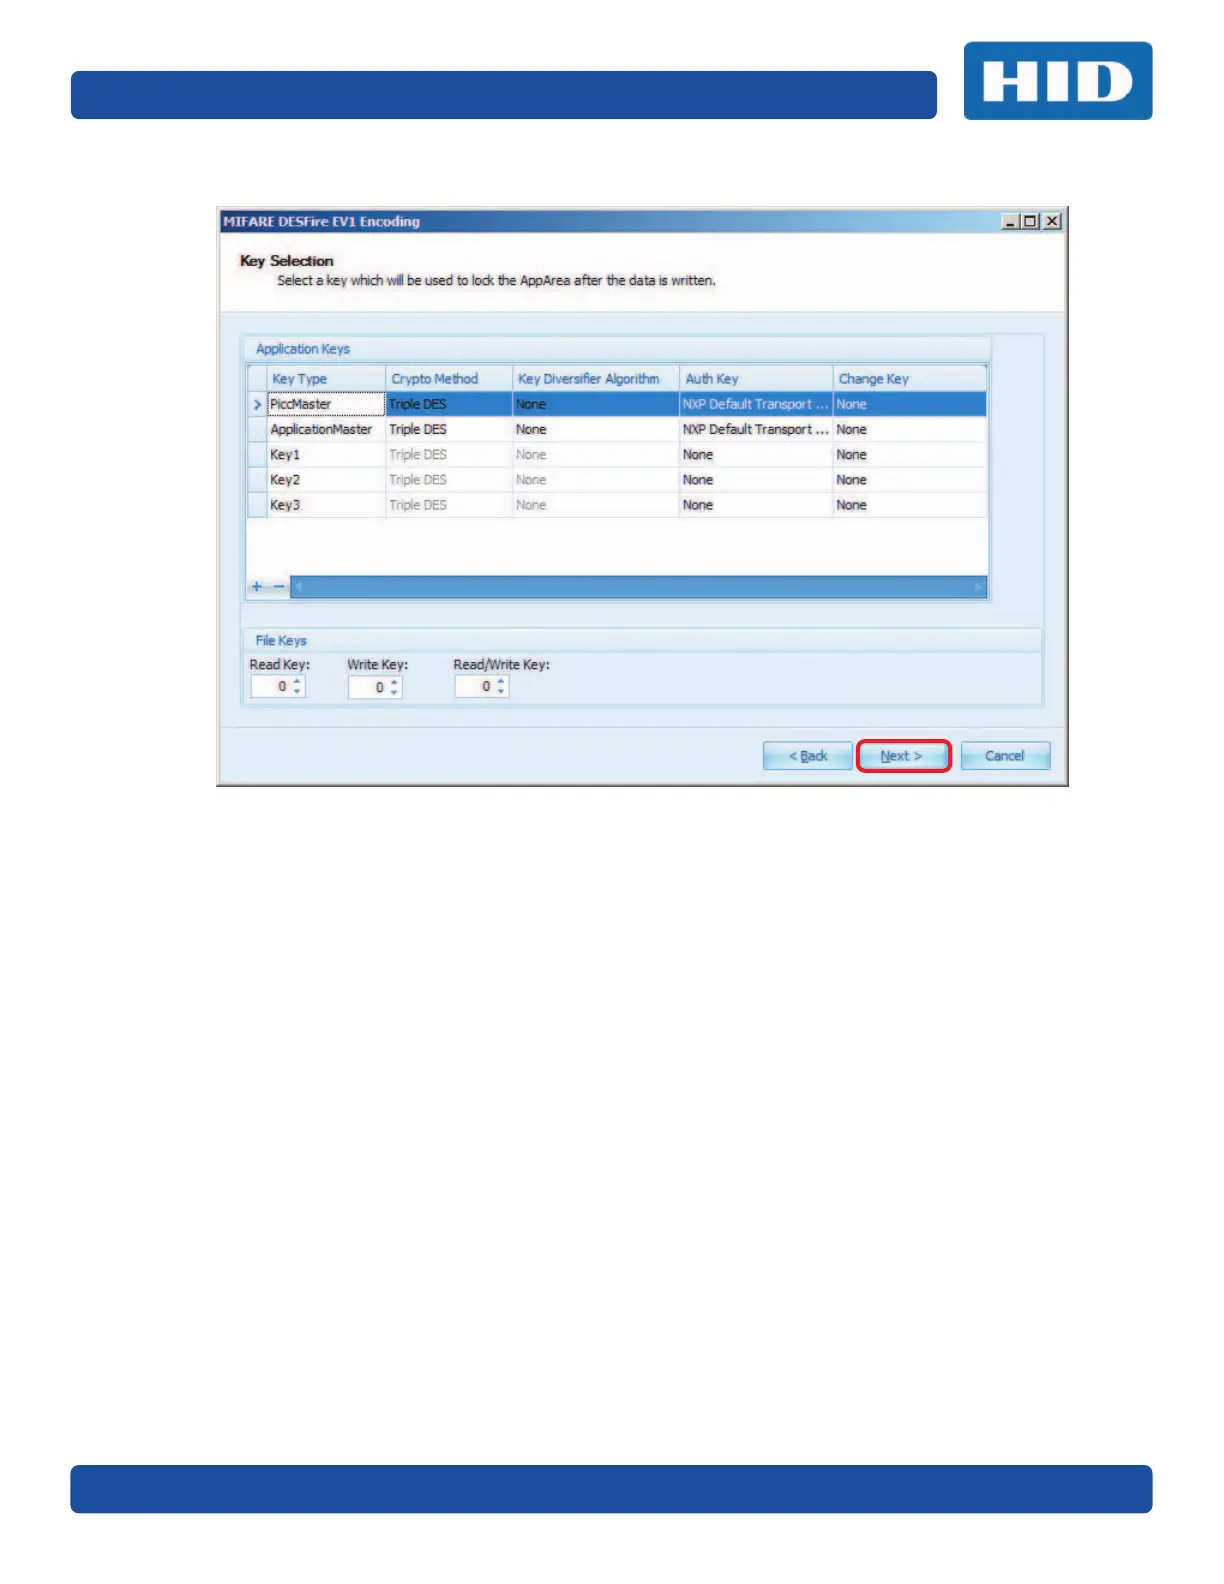Sort by the Key Type column header
1224x1584 pixels.
point(326,379)
